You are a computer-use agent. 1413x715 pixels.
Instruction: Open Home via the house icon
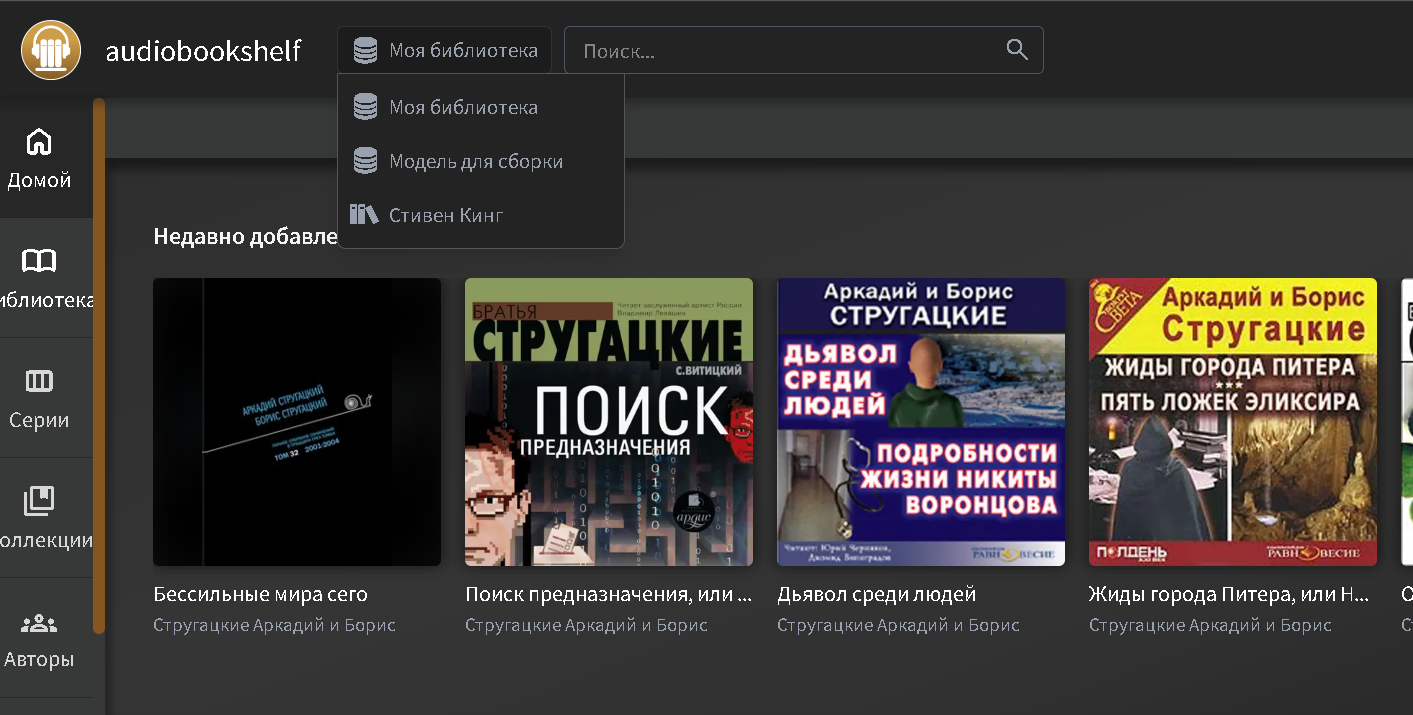[39, 142]
